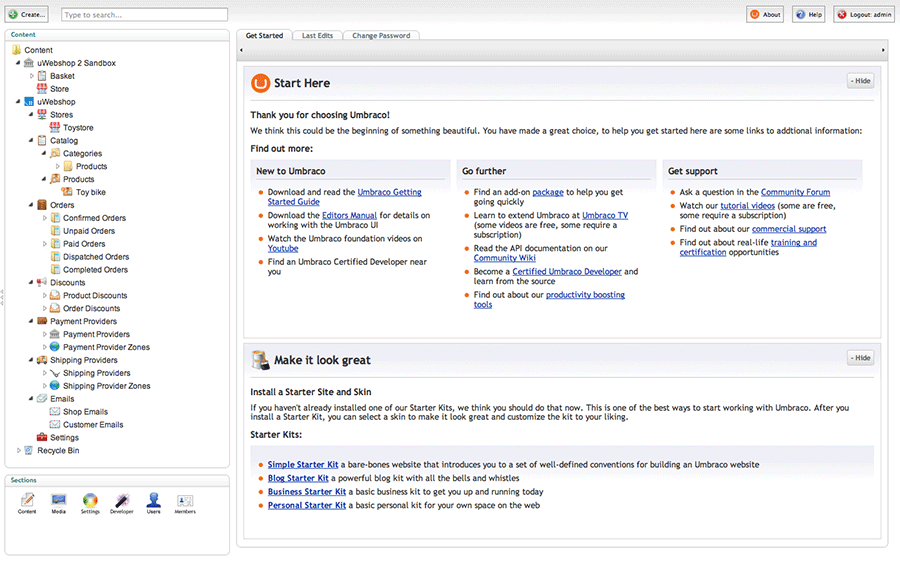Open the Blog Starter Kit link
Viewport: 900px width, 565px height.
298,478
